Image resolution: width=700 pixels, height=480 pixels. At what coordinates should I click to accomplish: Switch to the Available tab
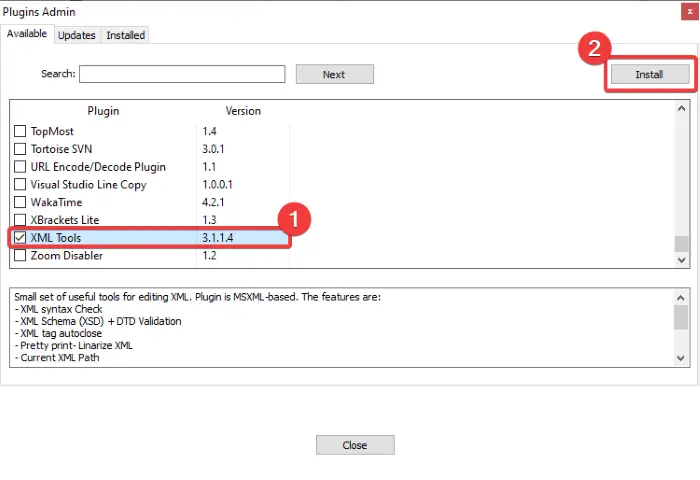(x=27, y=34)
